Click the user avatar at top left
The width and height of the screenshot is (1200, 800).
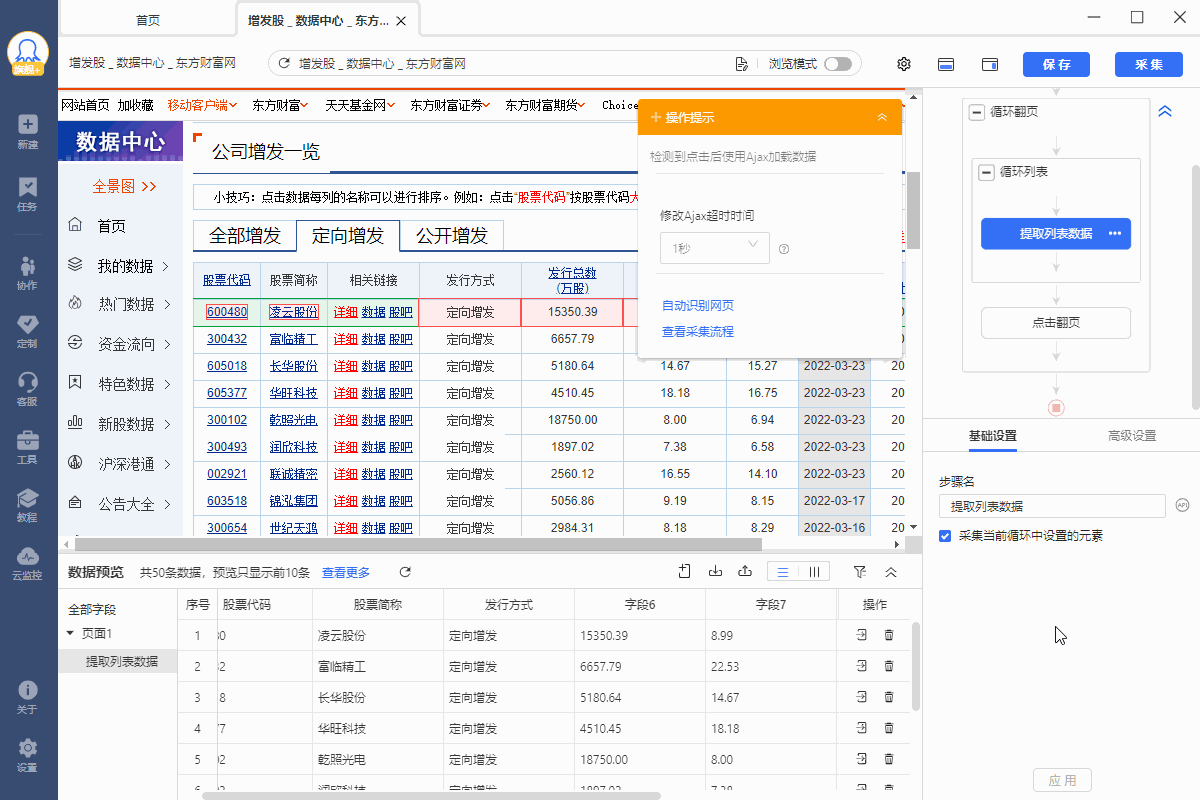[28, 52]
